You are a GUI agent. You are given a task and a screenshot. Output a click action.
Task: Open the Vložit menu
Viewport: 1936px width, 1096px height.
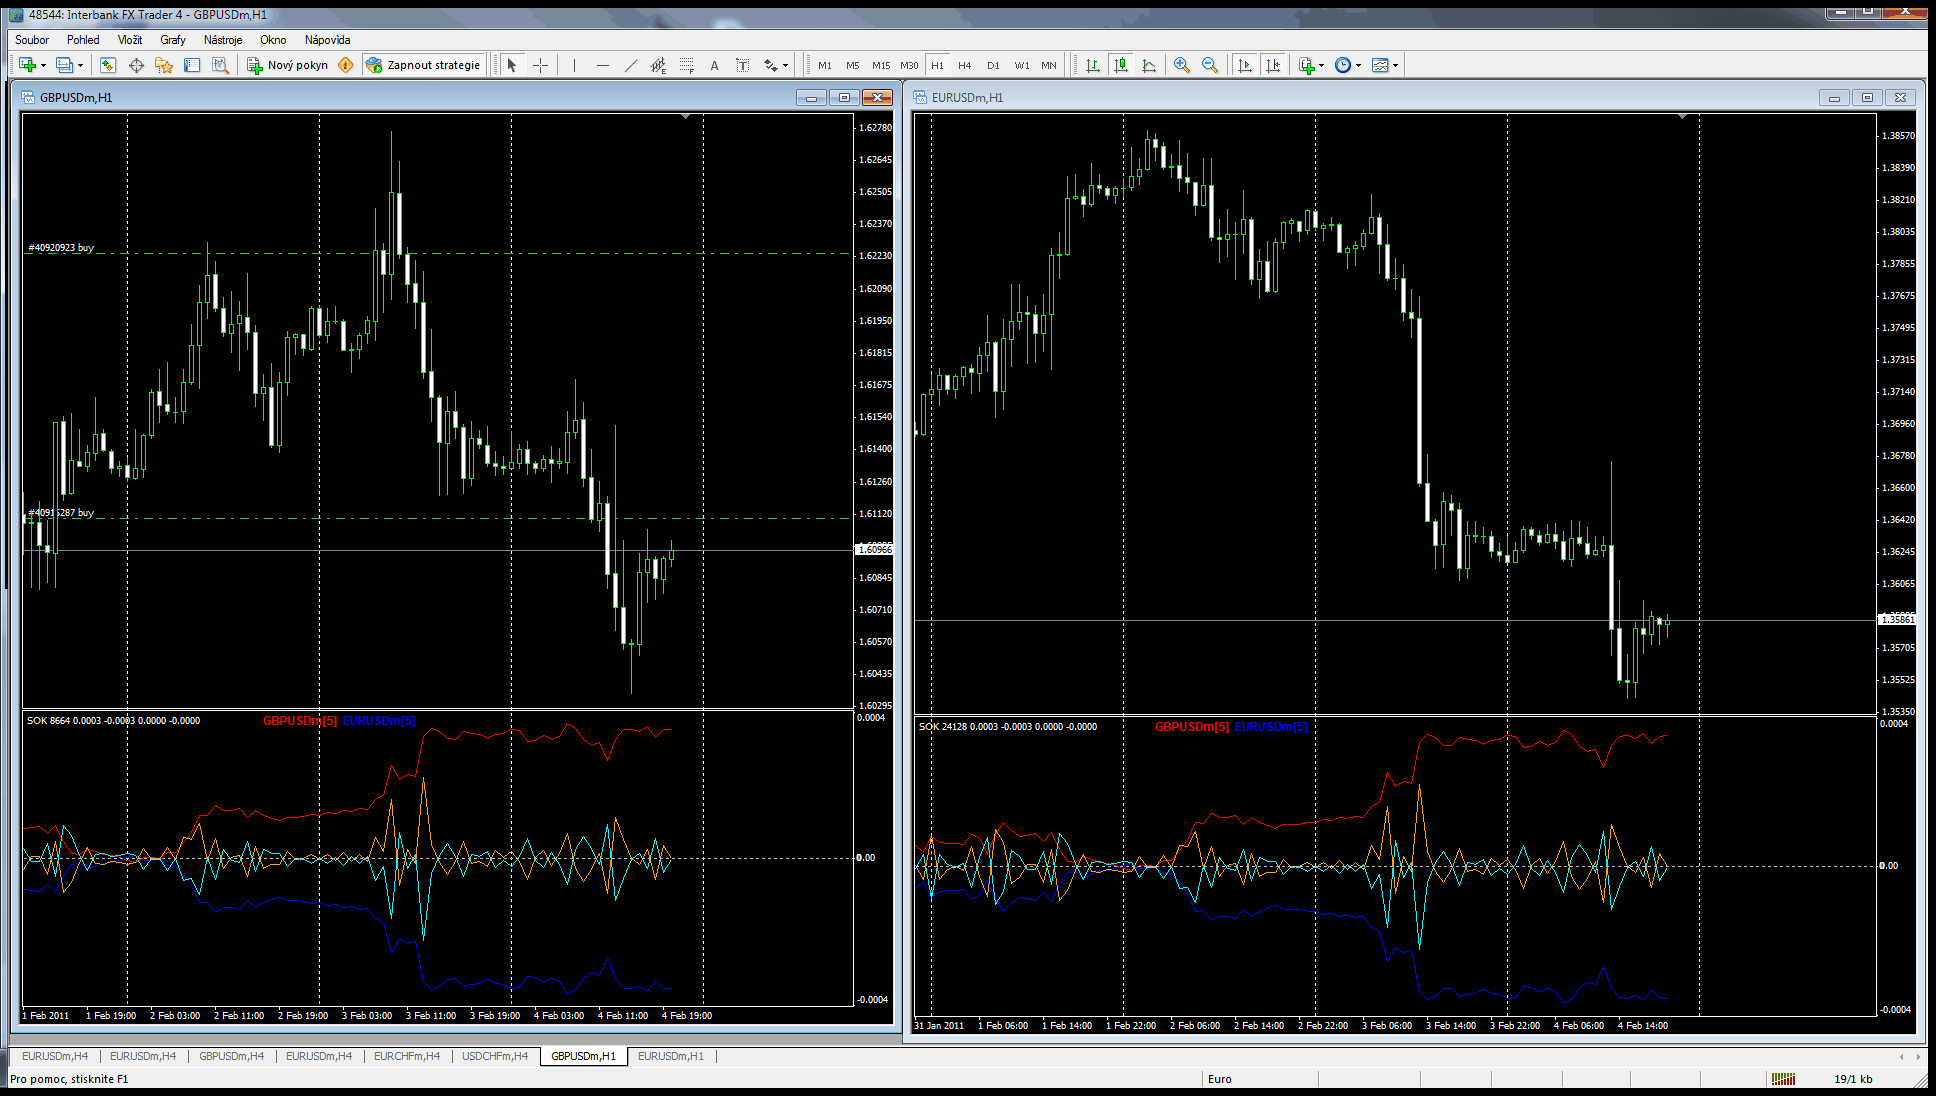pyautogui.click(x=130, y=40)
